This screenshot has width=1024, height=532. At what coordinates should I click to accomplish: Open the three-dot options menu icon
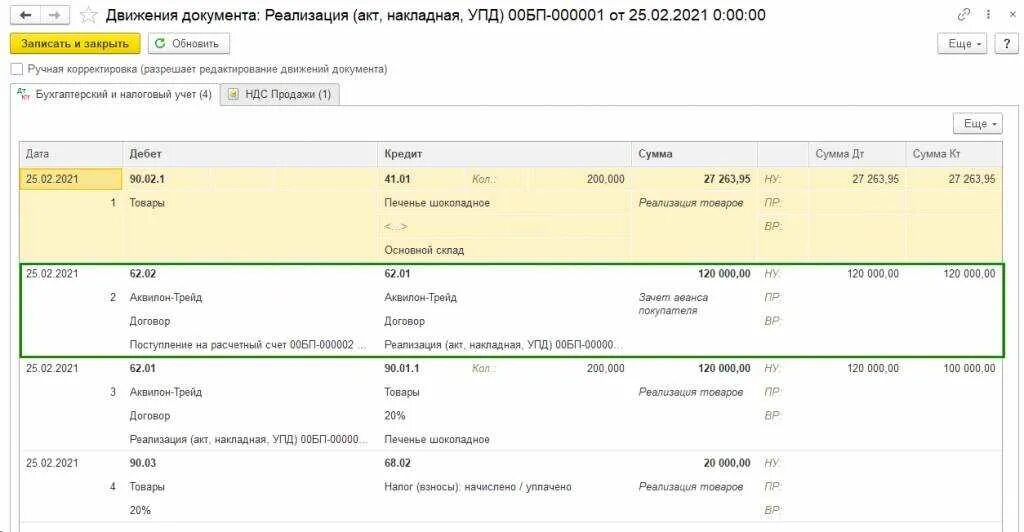pyautogui.click(x=988, y=14)
